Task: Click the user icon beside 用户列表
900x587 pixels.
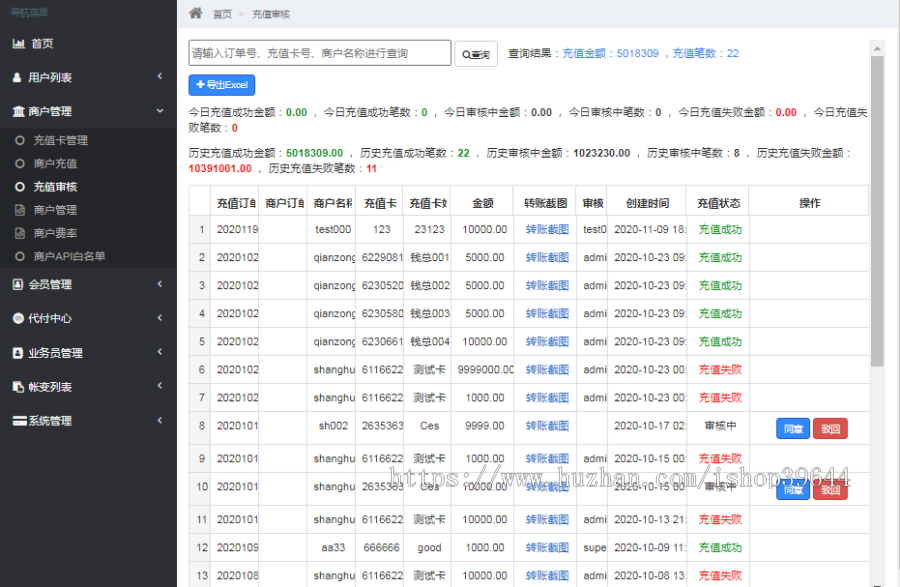Action: (x=17, y=77)
